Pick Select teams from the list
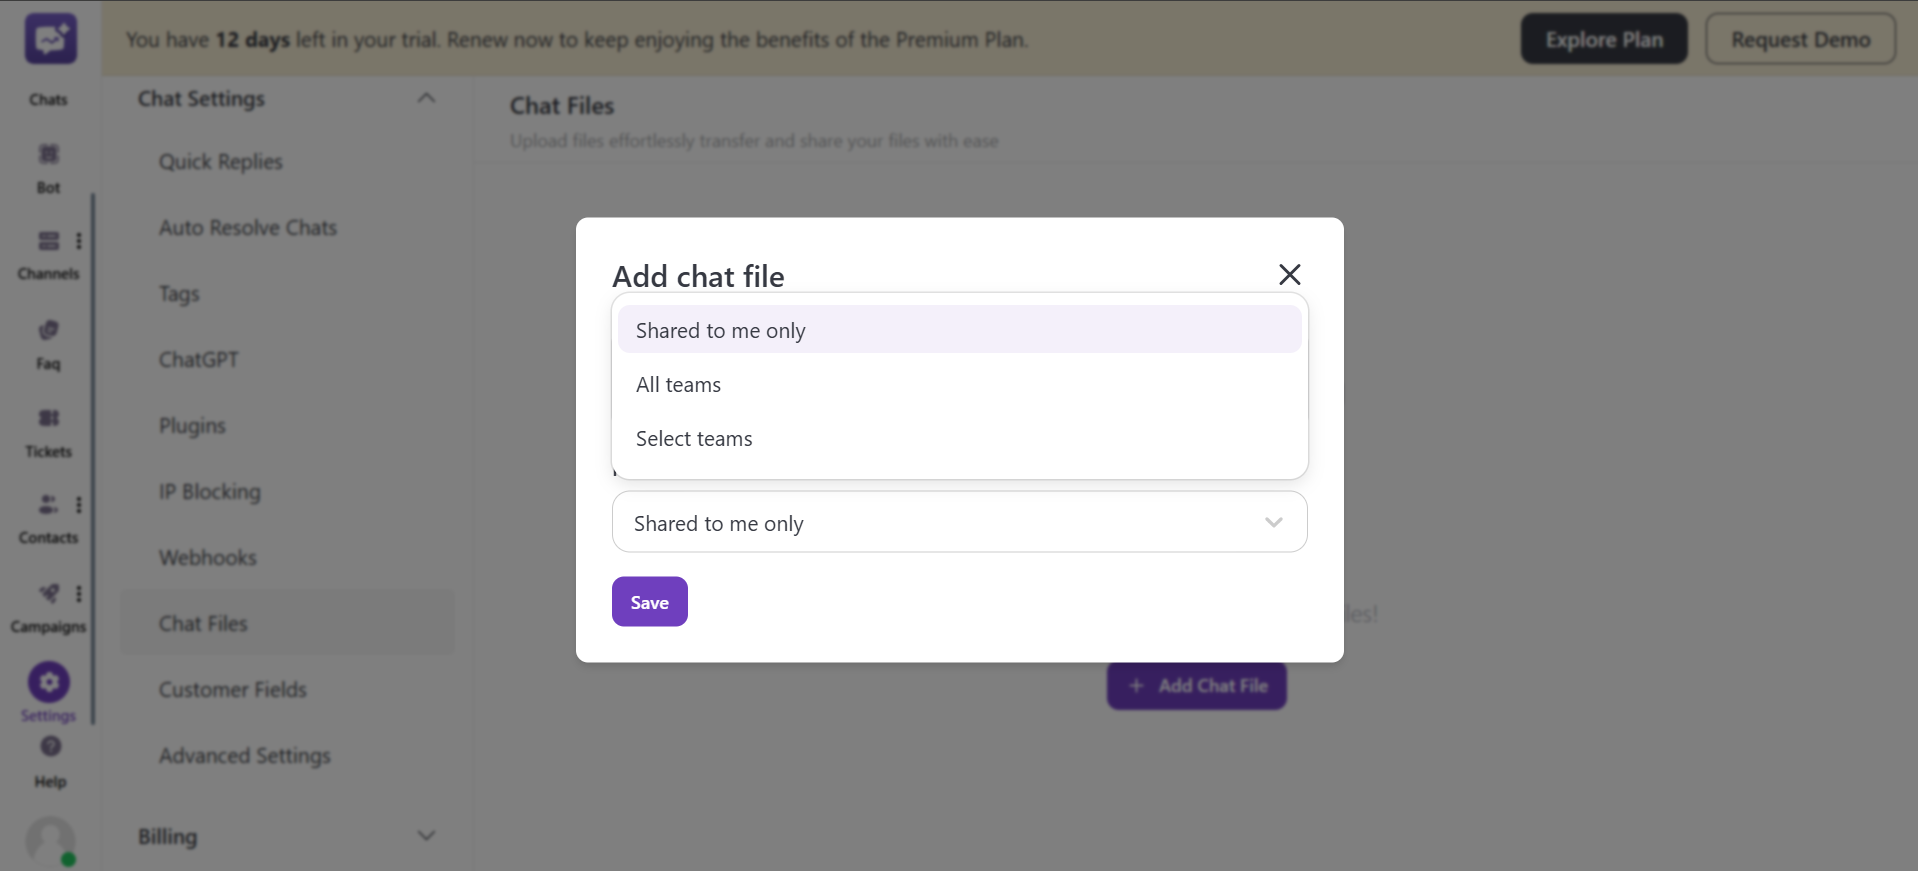This screenshot has height=871, width=1918. (693, 438)
